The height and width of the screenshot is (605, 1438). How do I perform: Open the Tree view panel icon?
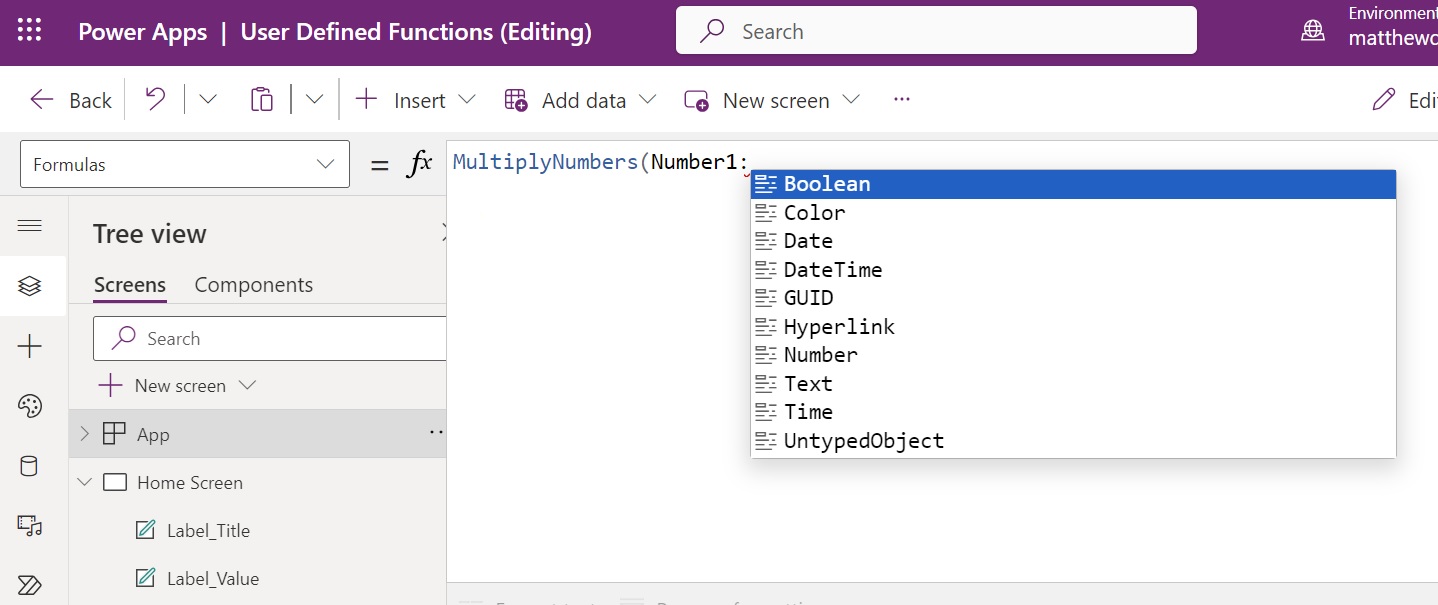point(30,286)
